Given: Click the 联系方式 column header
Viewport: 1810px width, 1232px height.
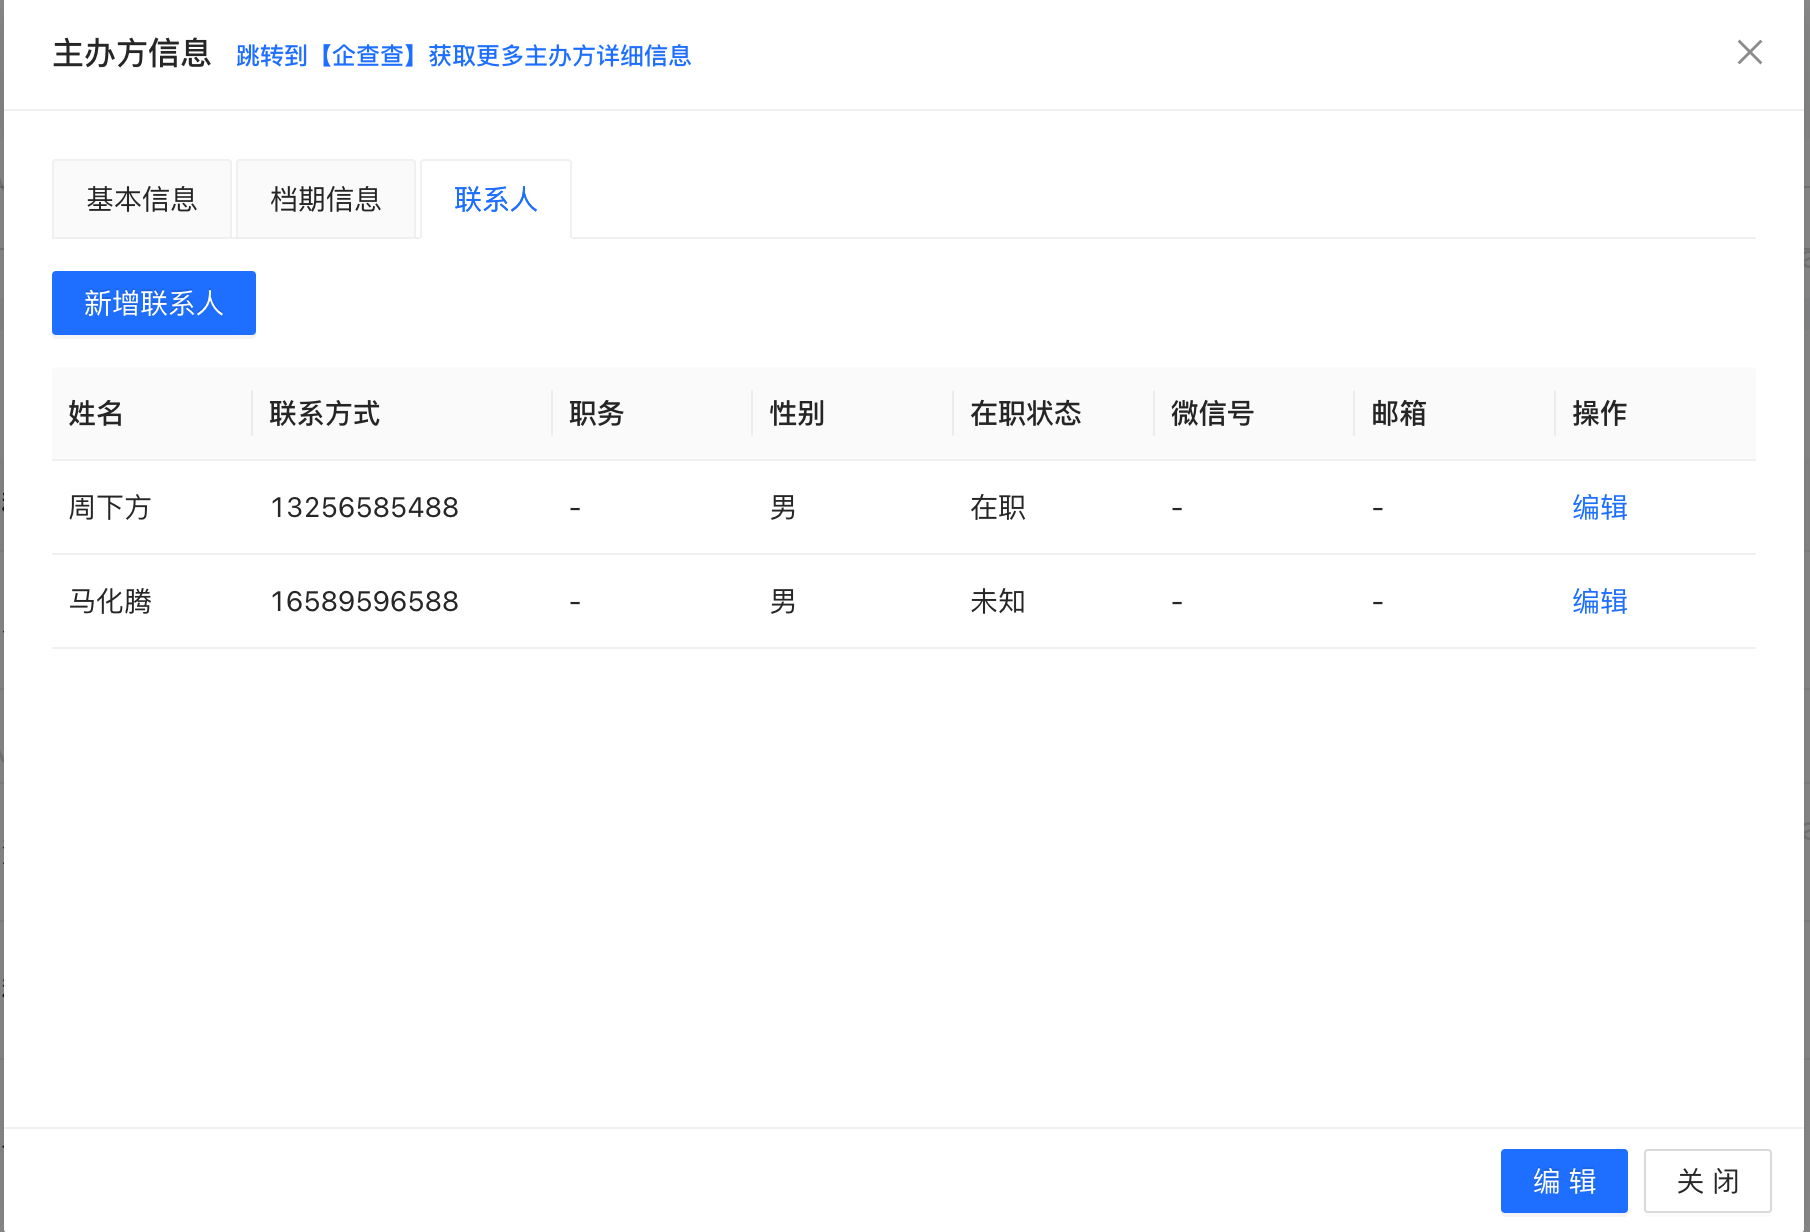Looking at the screenshot, I should coord(325,414).
